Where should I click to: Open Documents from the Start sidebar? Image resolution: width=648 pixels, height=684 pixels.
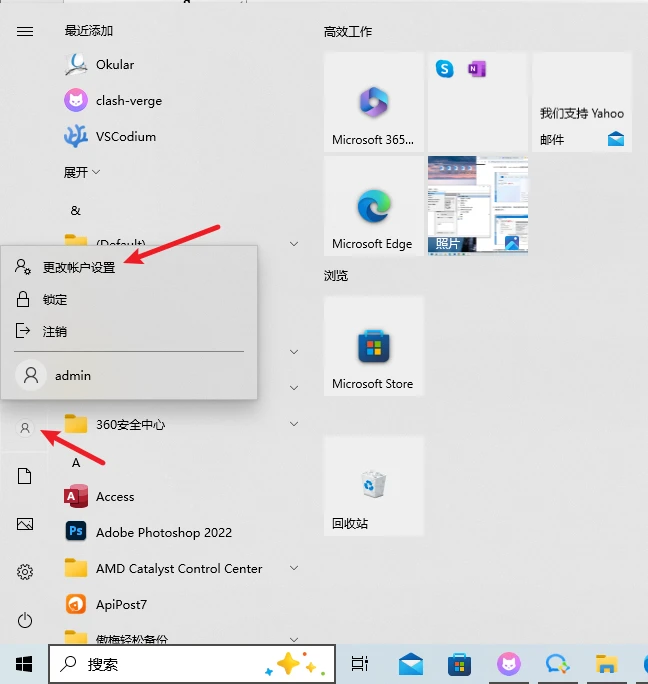25,476
